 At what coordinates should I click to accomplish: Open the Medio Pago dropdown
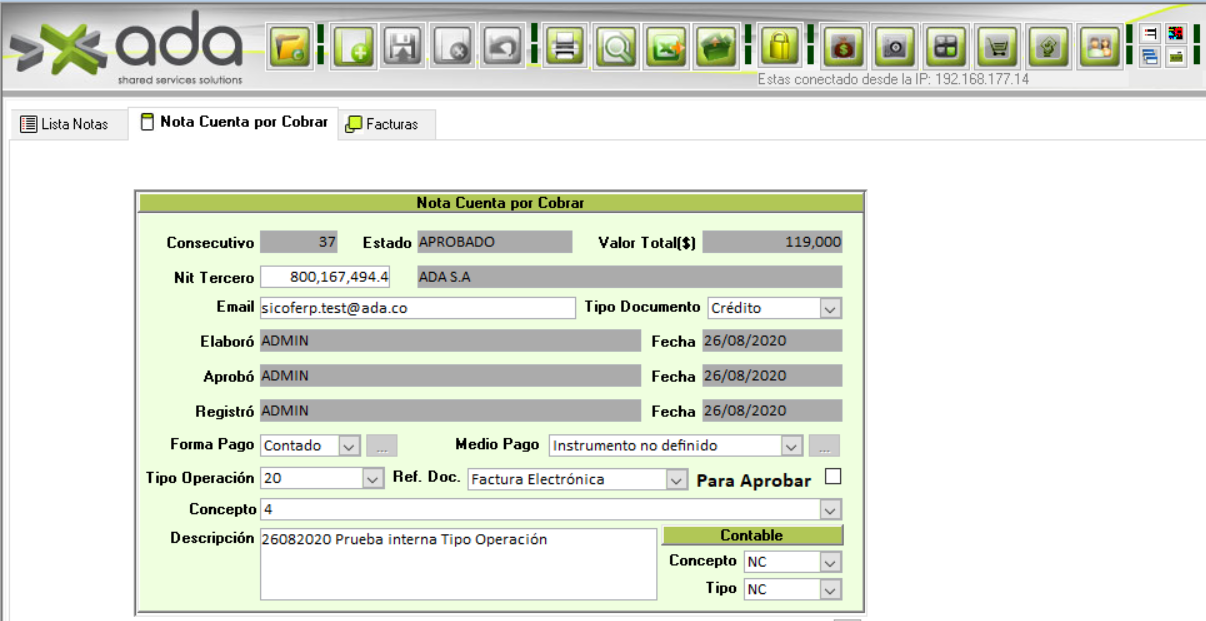[x=791, y=446]
